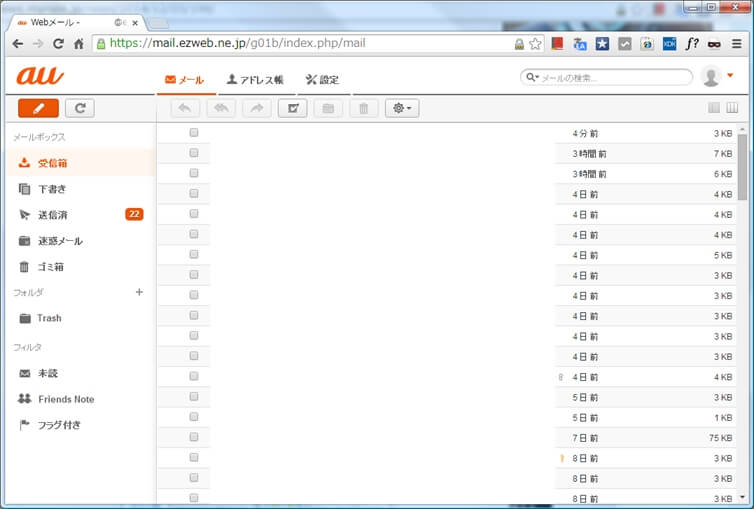754x509 pixels.
Task: Click the orange compose mail pencil button
Action: point(38,108)
